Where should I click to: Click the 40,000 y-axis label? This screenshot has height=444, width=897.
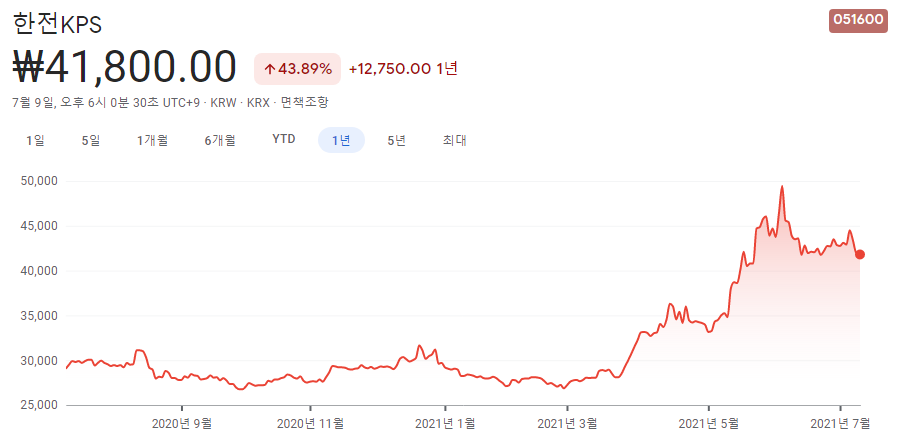point(39,271)
